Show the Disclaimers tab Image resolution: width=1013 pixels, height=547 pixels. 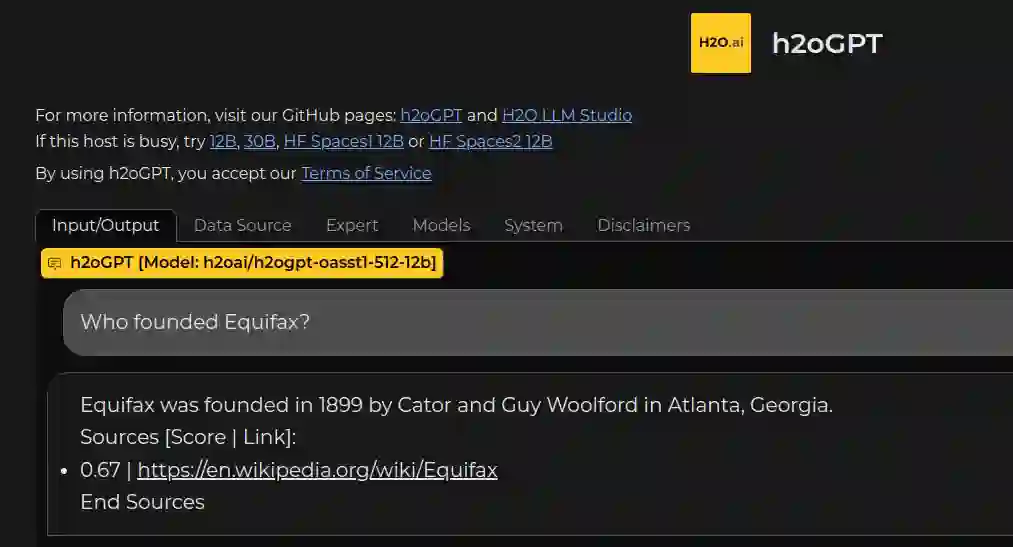[643, 226]
